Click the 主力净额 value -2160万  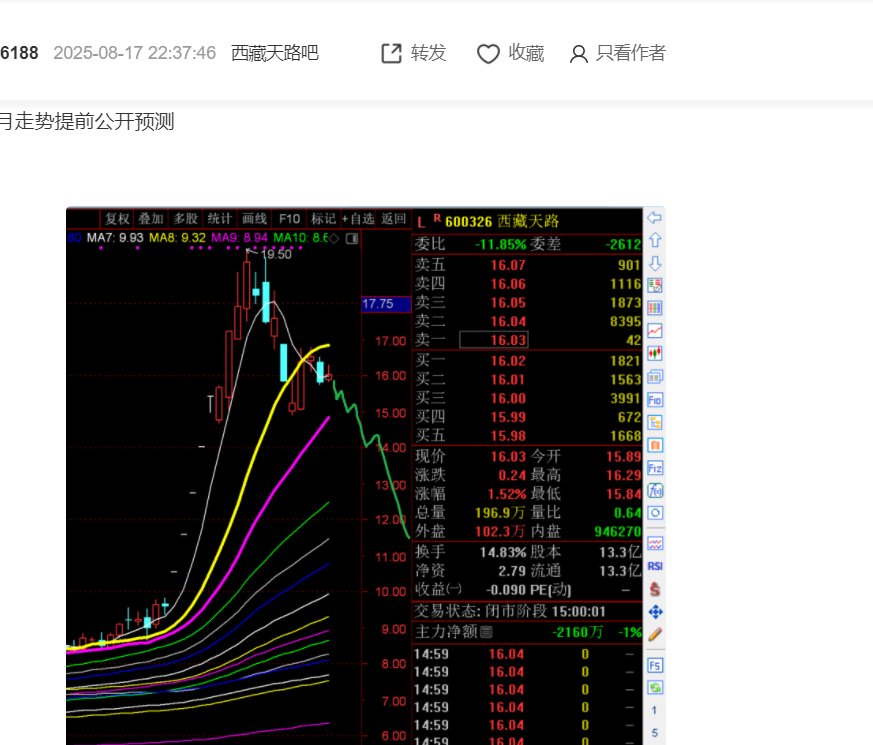point(577,633)
